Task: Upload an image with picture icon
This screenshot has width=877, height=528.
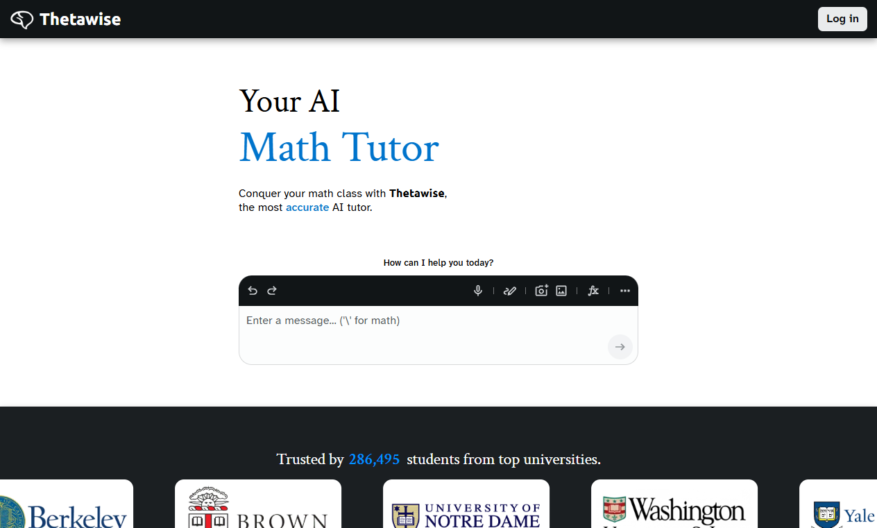Action: (562, 291)
